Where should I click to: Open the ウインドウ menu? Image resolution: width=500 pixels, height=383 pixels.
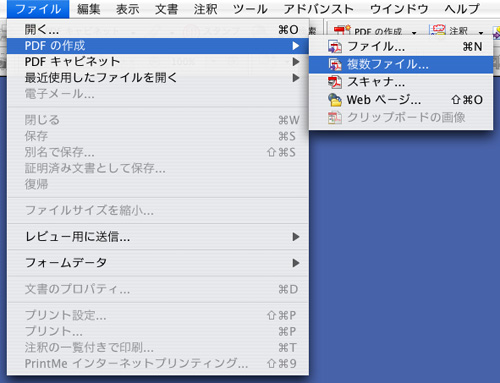click(x=399, y=9)
